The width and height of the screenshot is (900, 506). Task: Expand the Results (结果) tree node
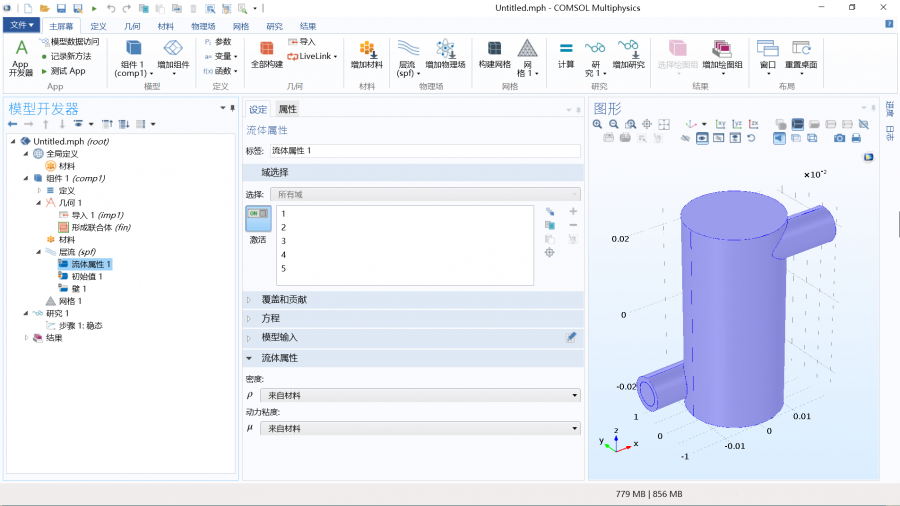tap(26, 338)
